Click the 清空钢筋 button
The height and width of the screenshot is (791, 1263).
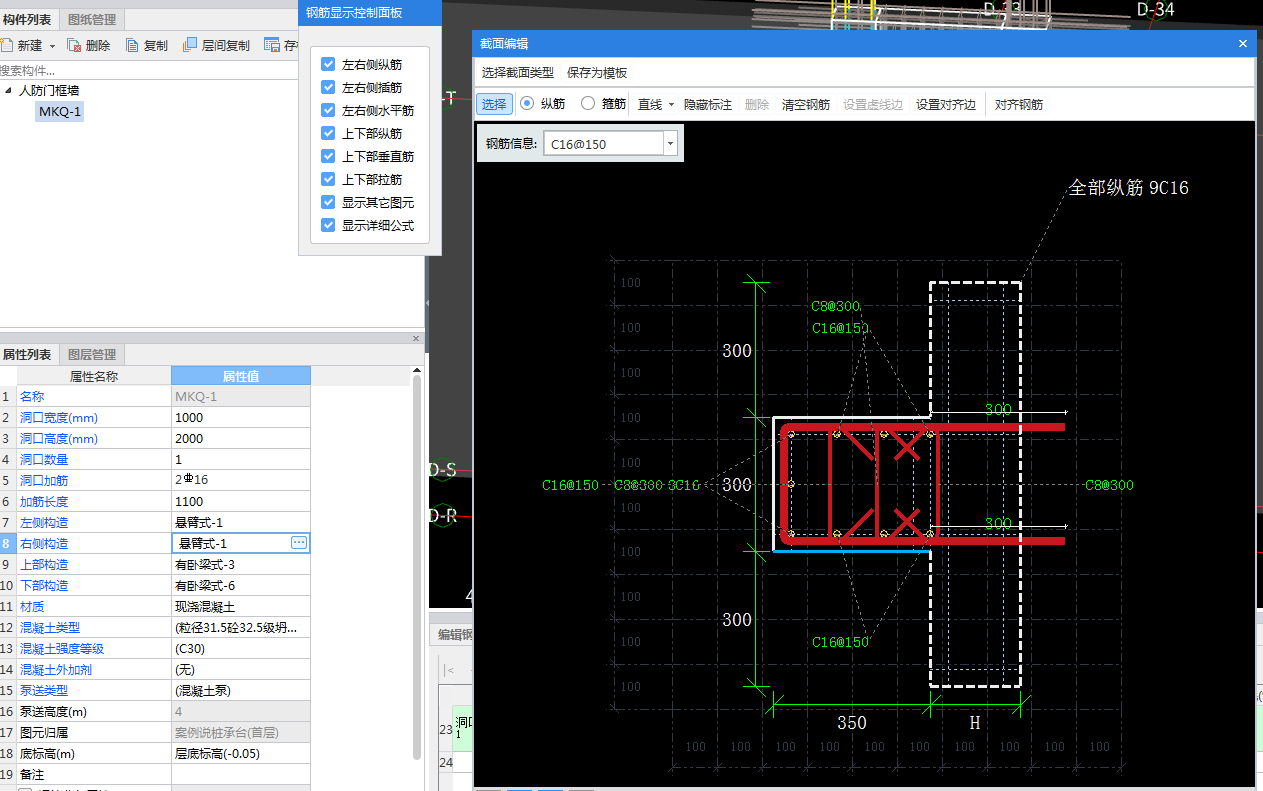pos(806,105)
